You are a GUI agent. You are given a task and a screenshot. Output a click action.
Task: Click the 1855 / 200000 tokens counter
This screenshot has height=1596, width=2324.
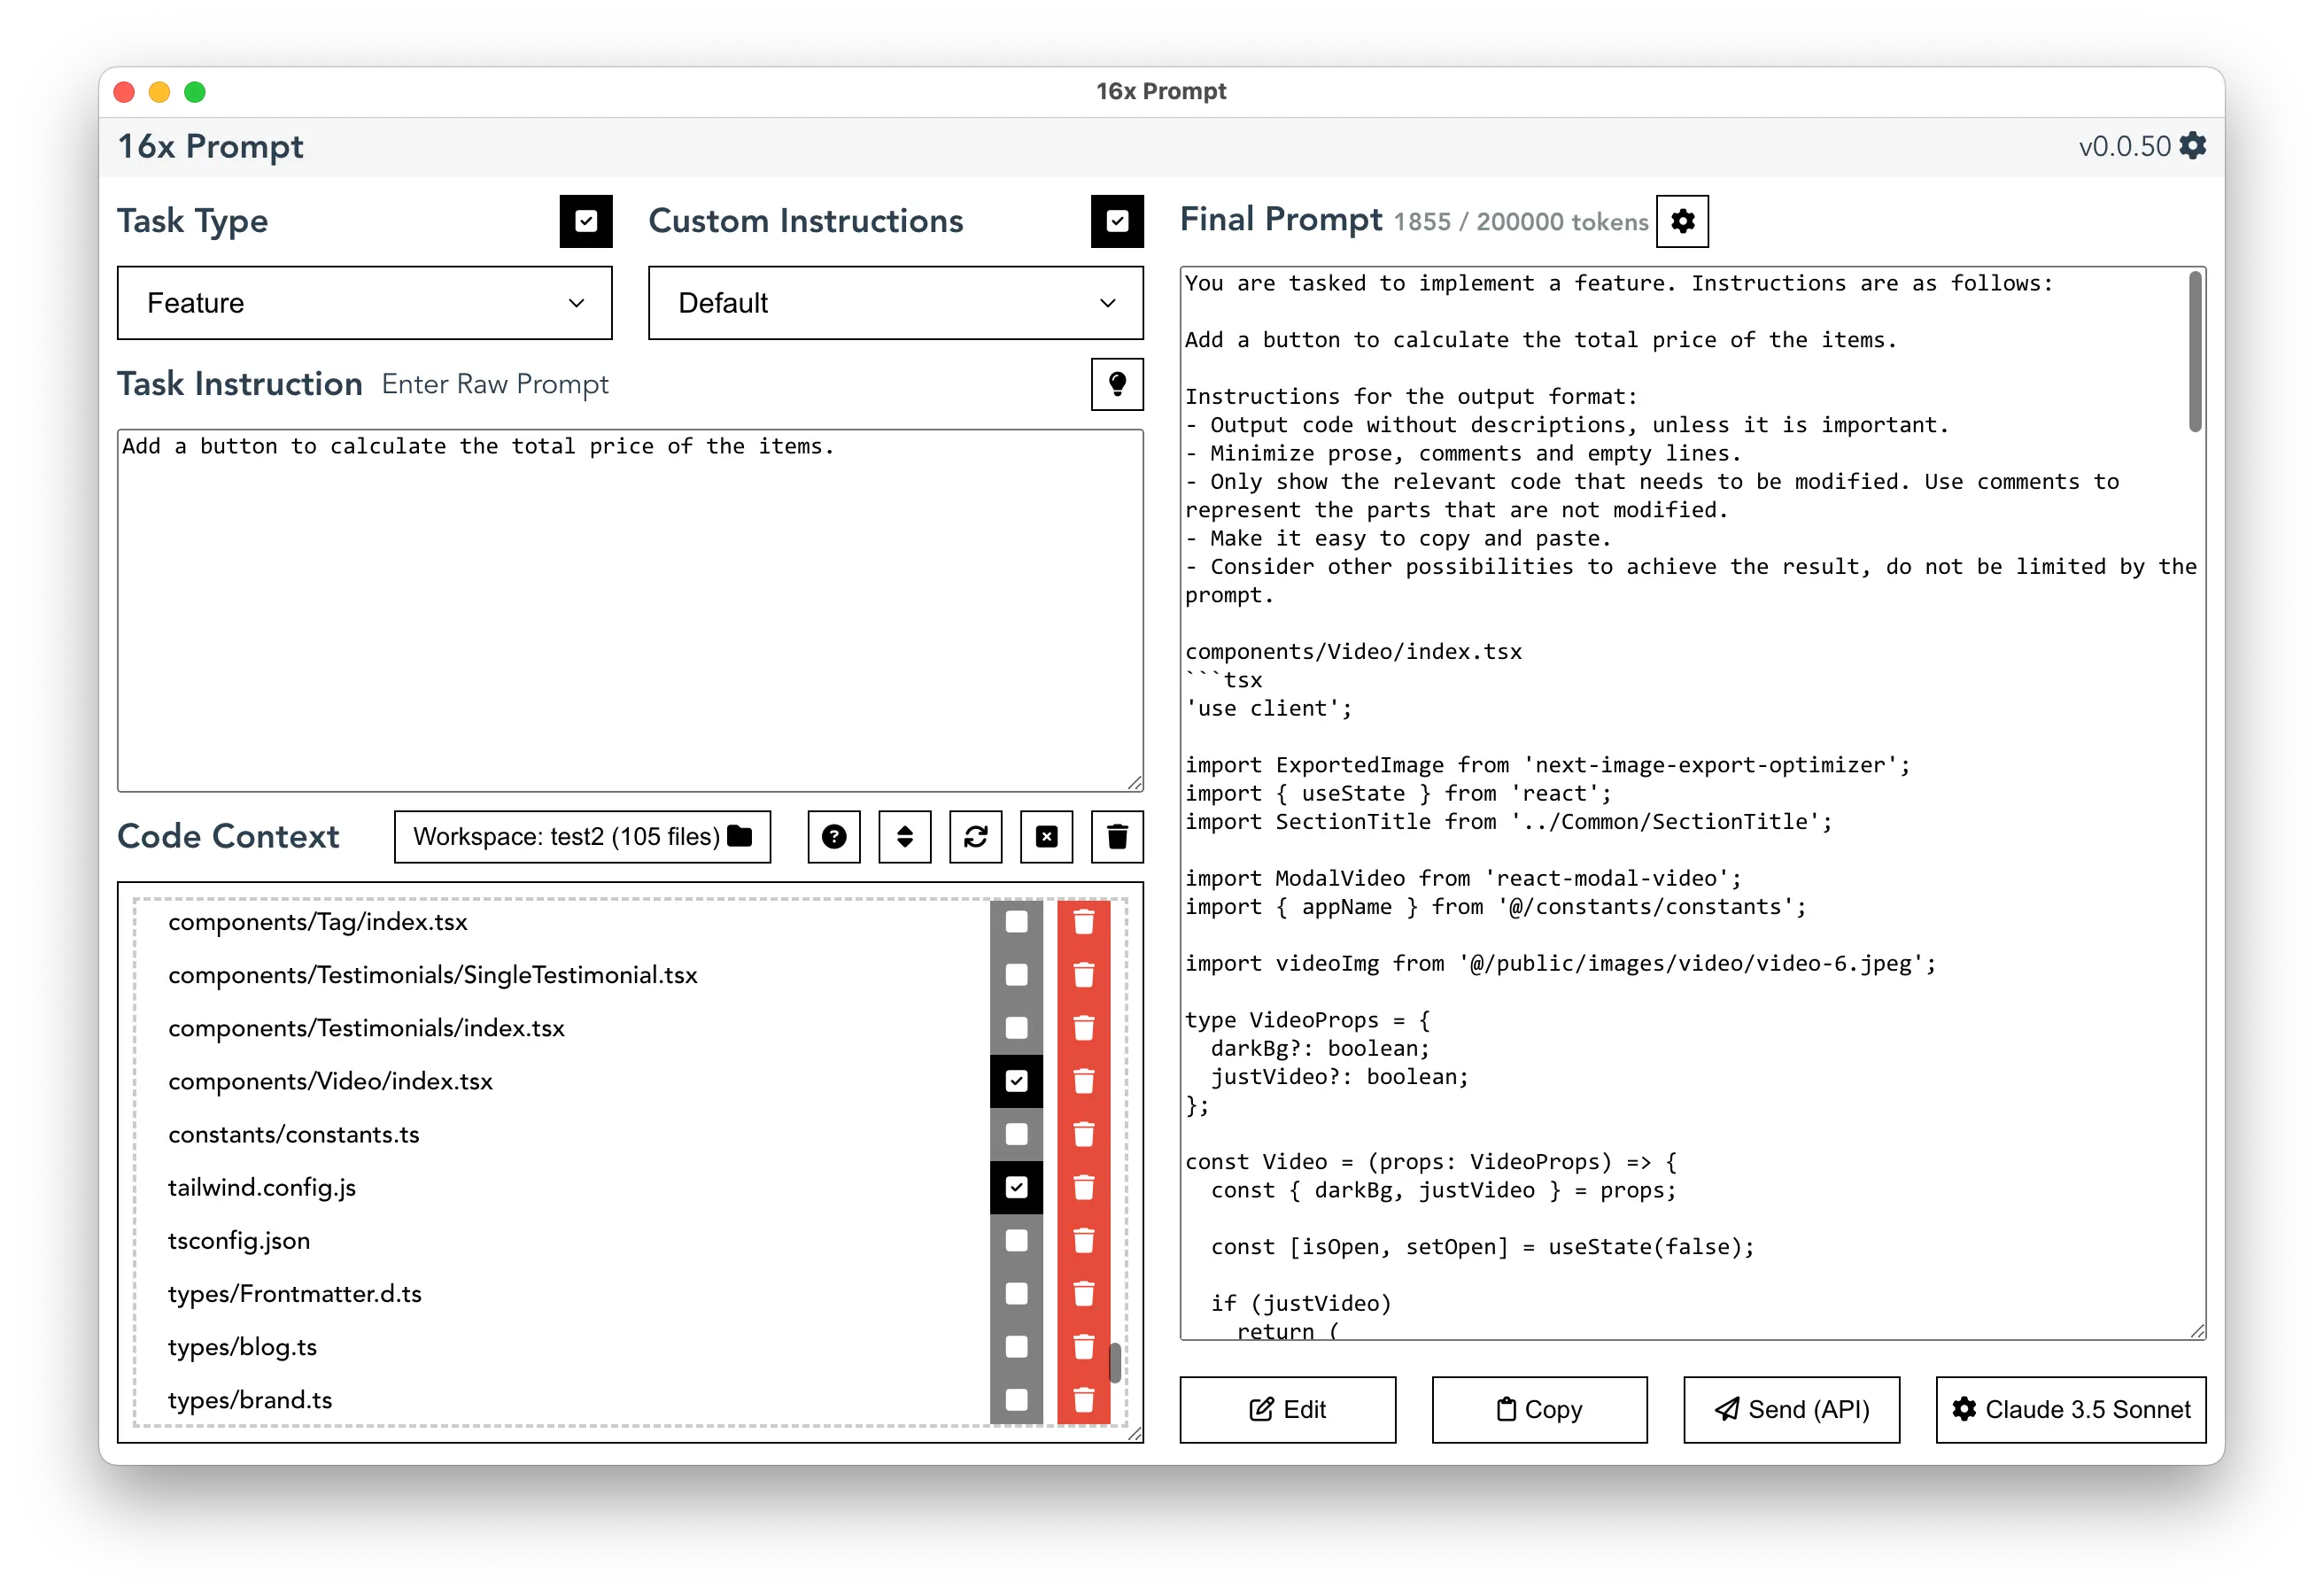pos(1520,222)
